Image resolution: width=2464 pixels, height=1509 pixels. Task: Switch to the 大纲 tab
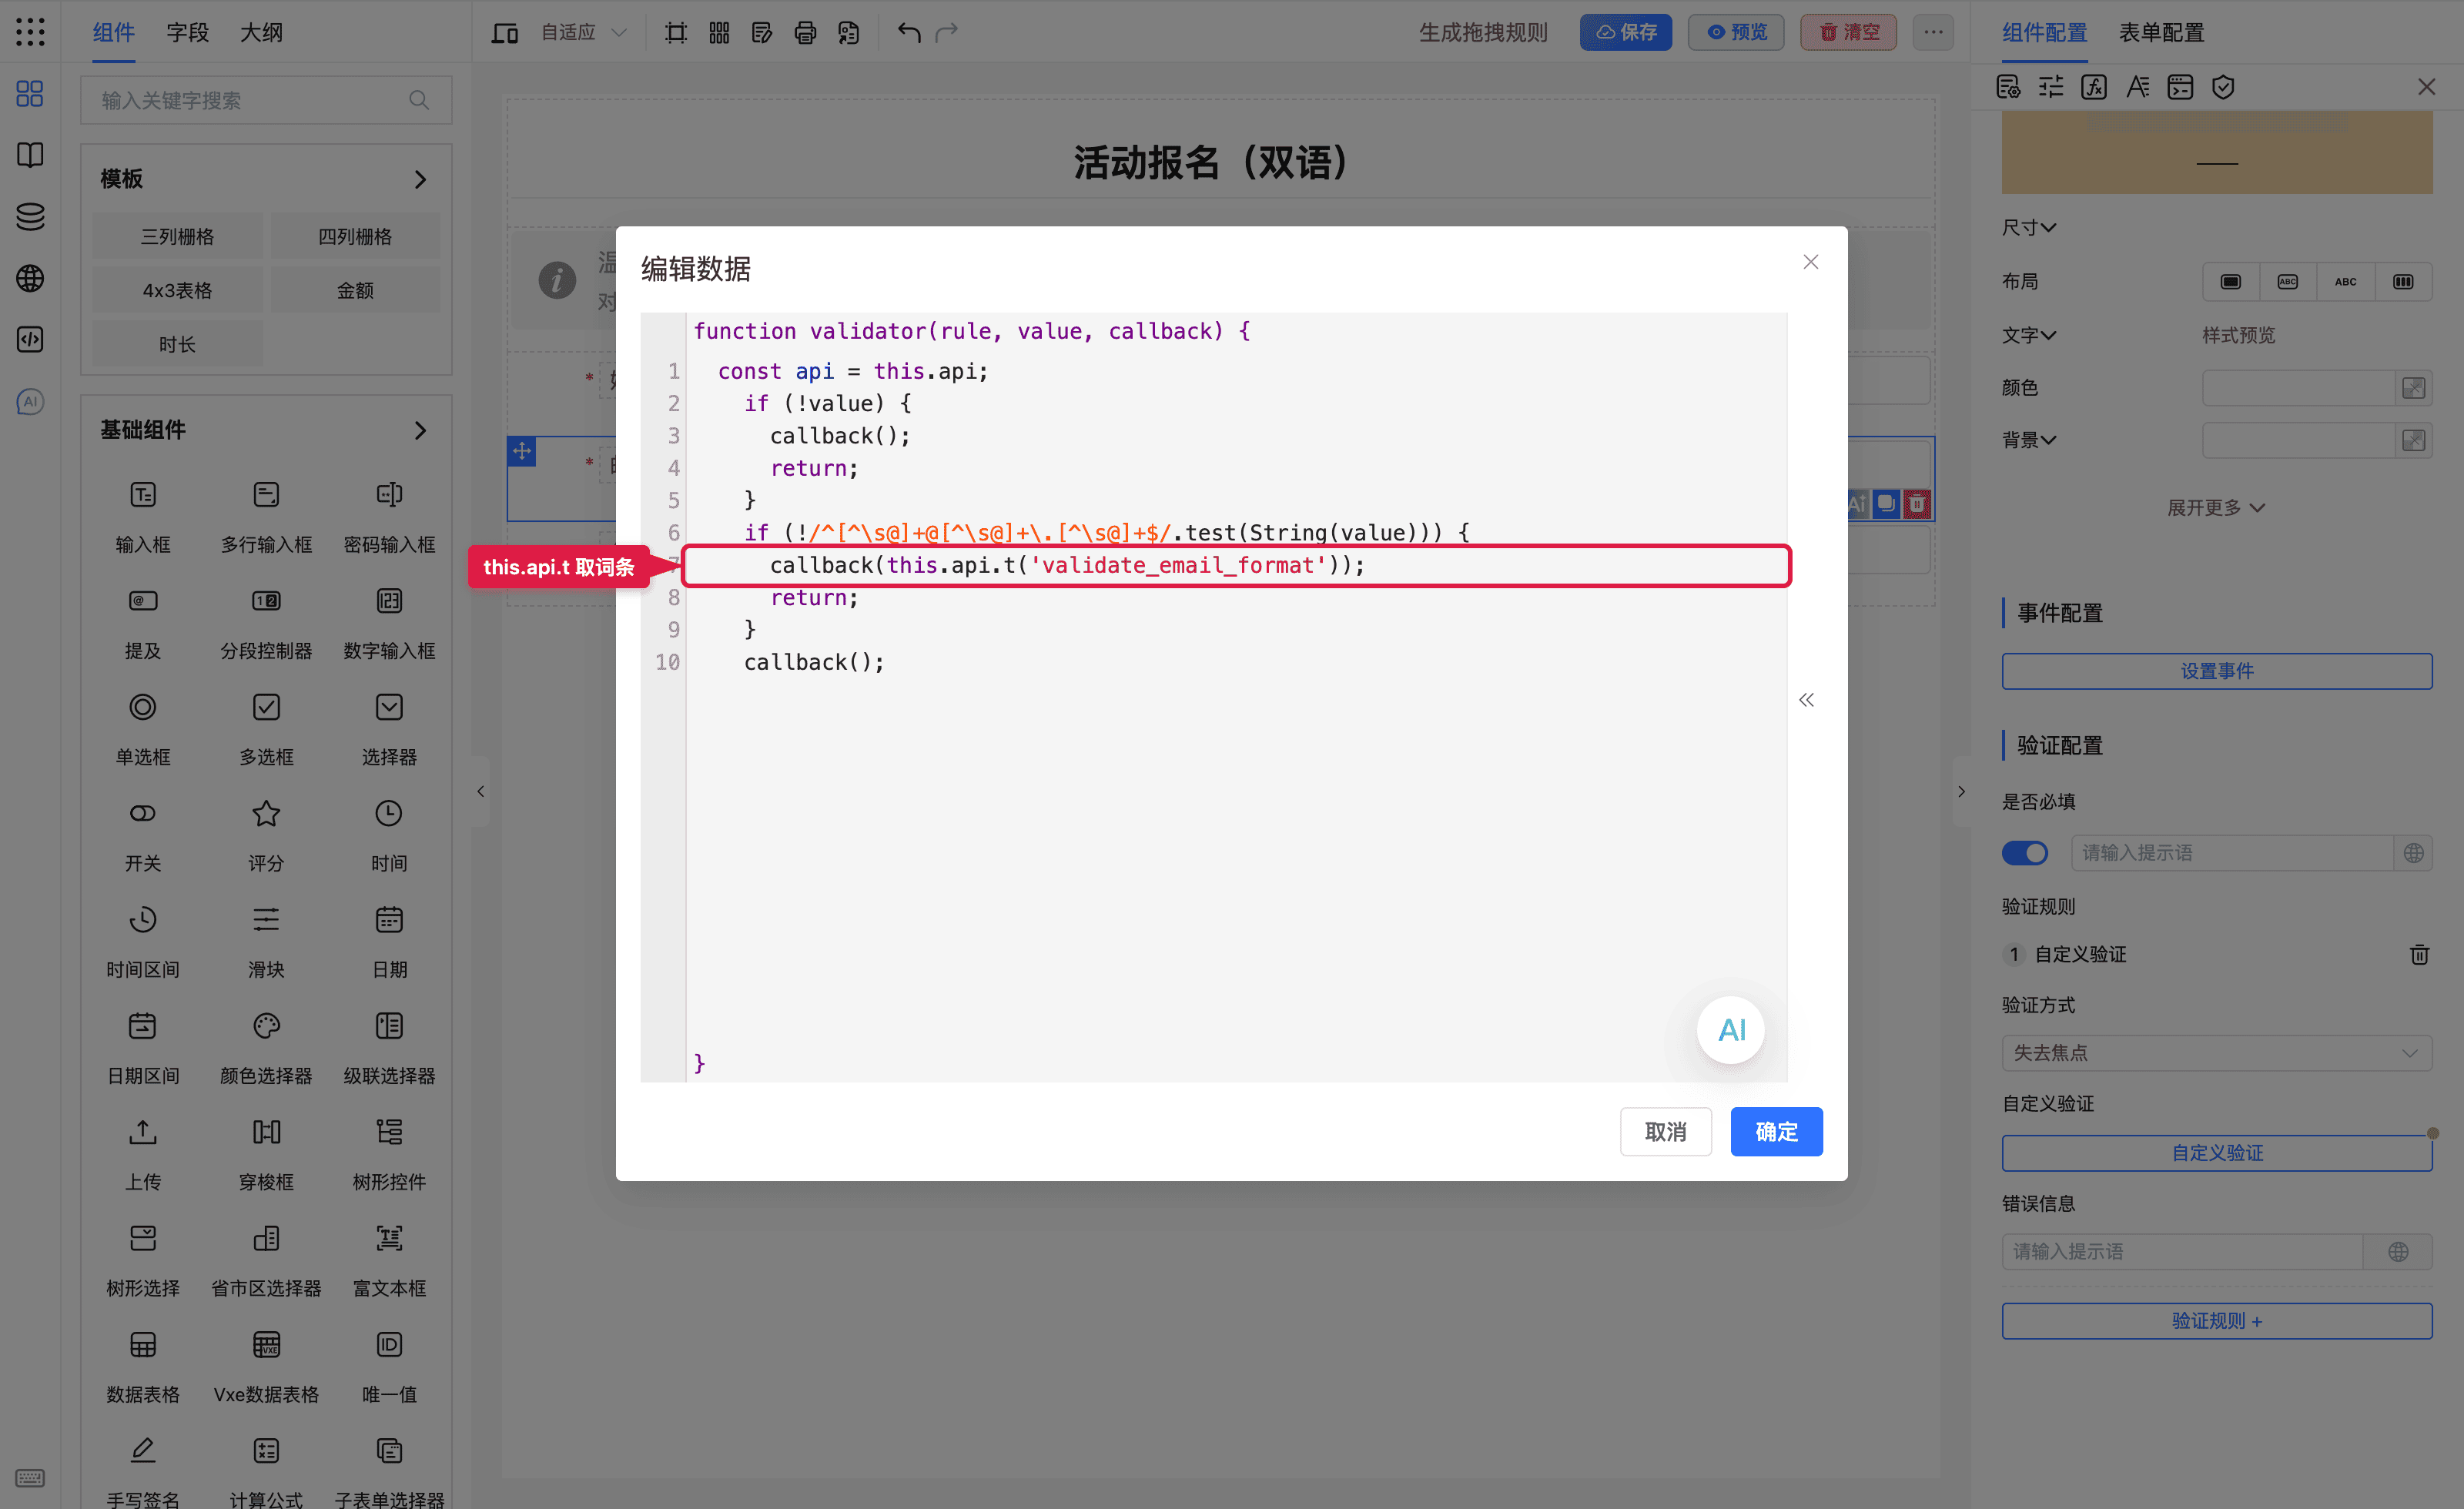click(x=261, y=32)
